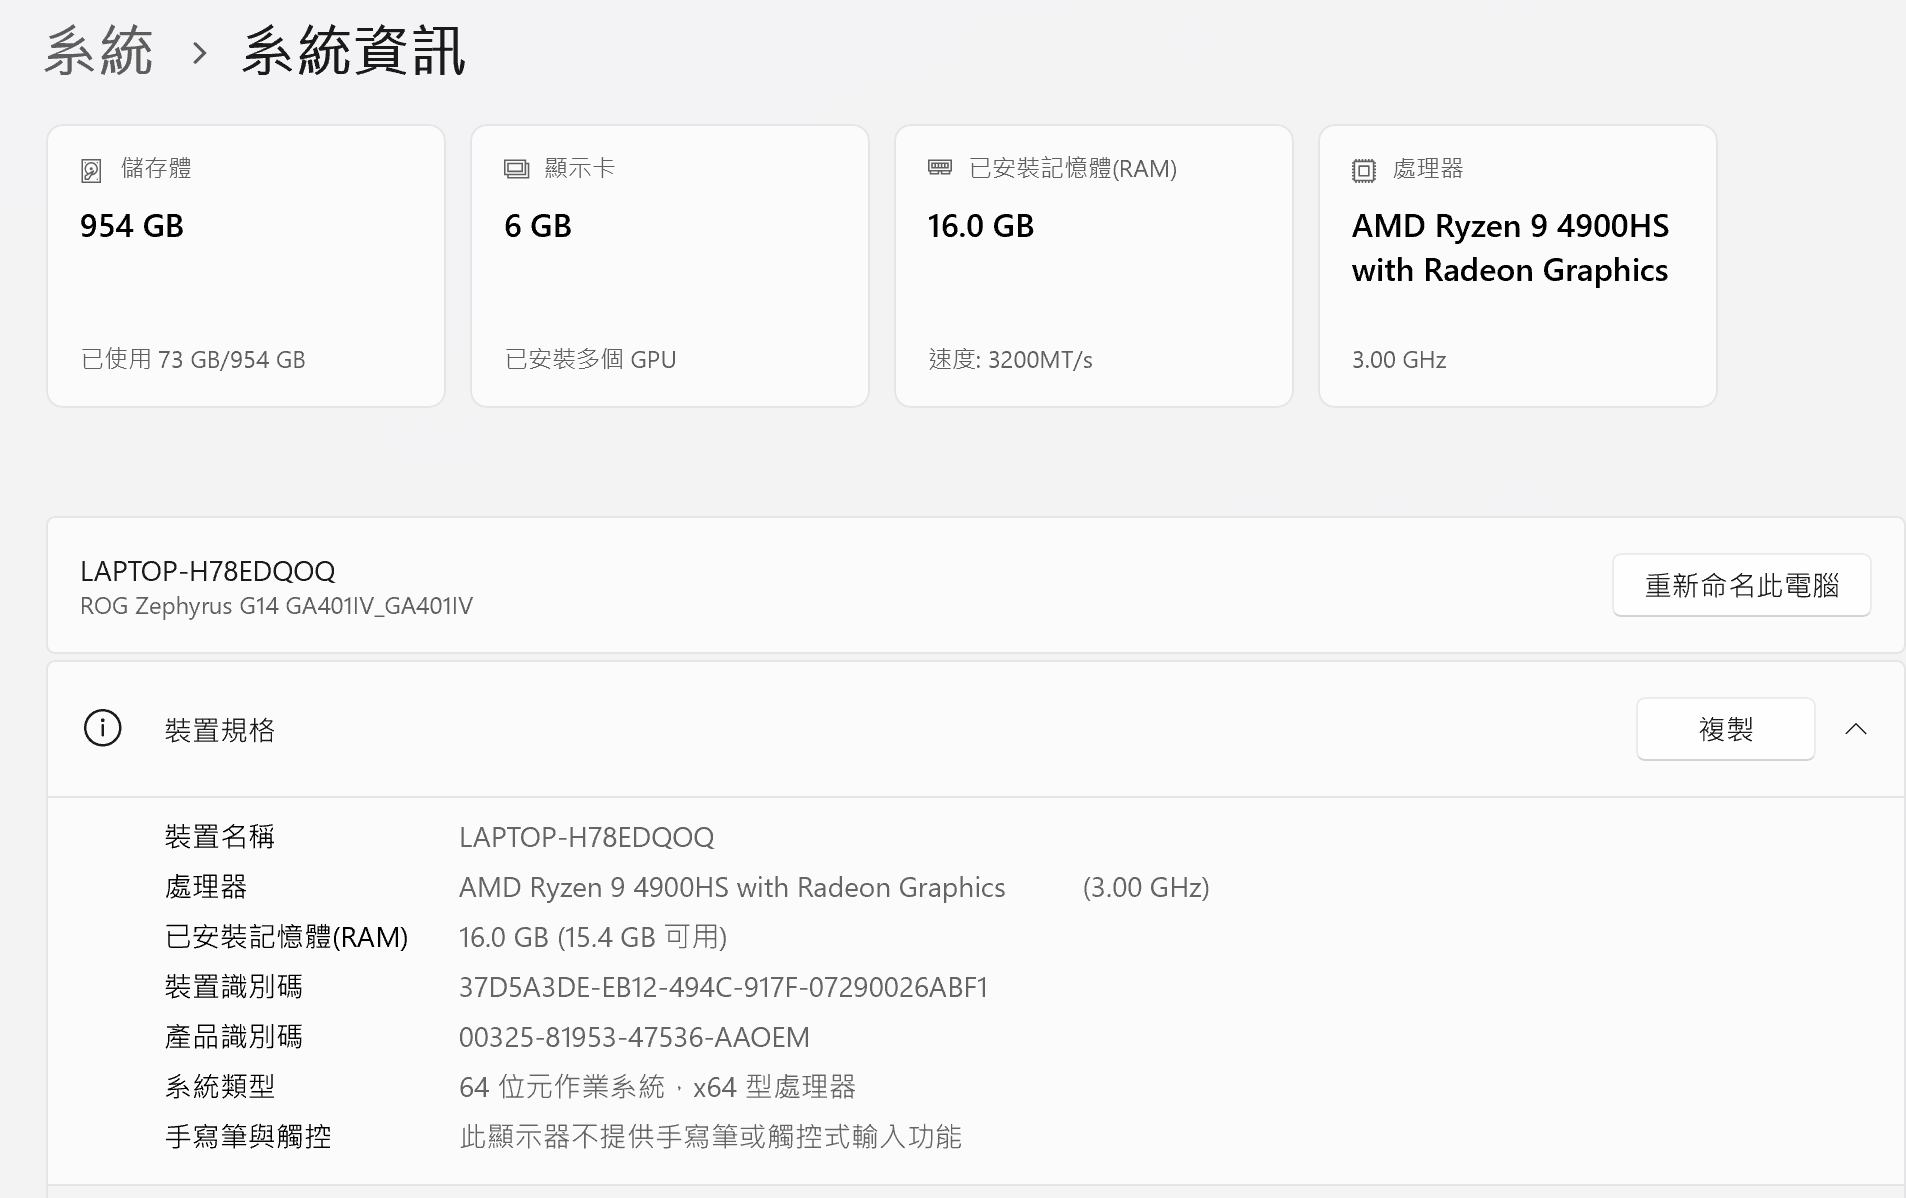The width and height of the screenshot is (1906, 1198).
Task: Collapse the 裝置規格 section with the chevron
Action: pyautogui.click(x=1855, y=729)
